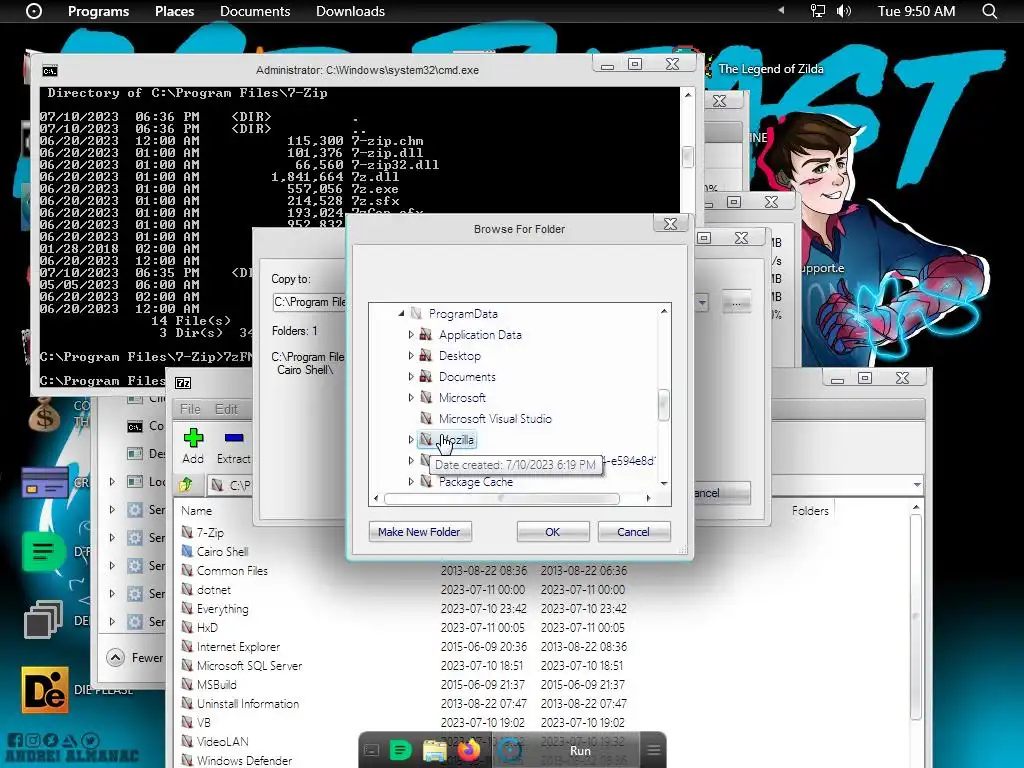This screenshot has width=1024, height=768.
Task: Click the volume speaker tray icon
Action: pyautogui.click(x=844, y=11)
